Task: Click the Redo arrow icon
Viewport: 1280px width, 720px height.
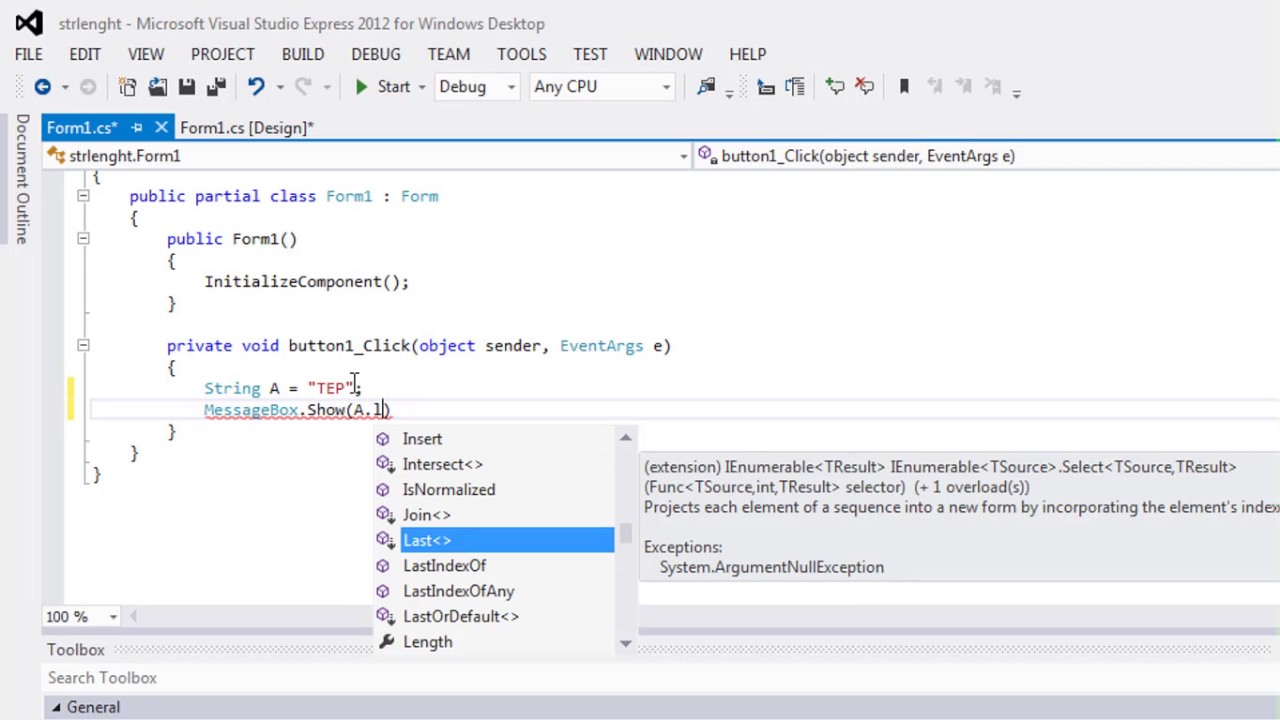Action: pyautogui.click(x=303, y=87)
